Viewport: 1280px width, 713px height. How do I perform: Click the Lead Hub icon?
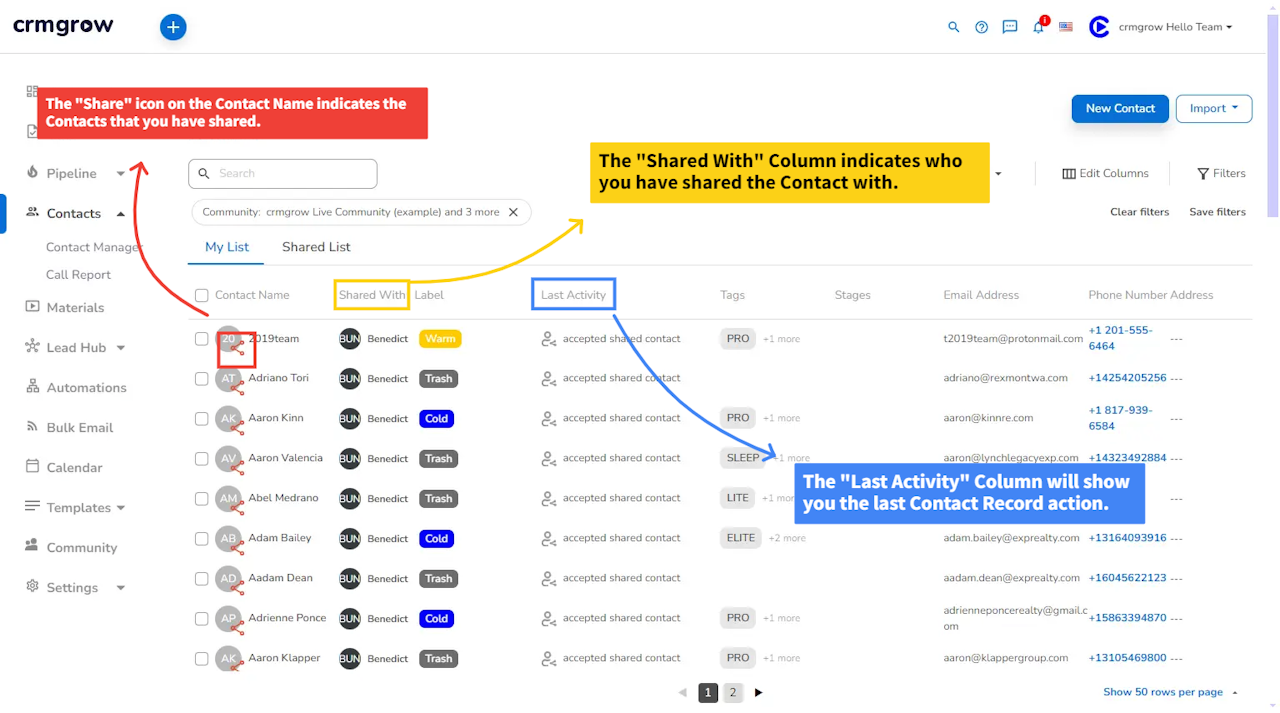(x=32, y=347)
